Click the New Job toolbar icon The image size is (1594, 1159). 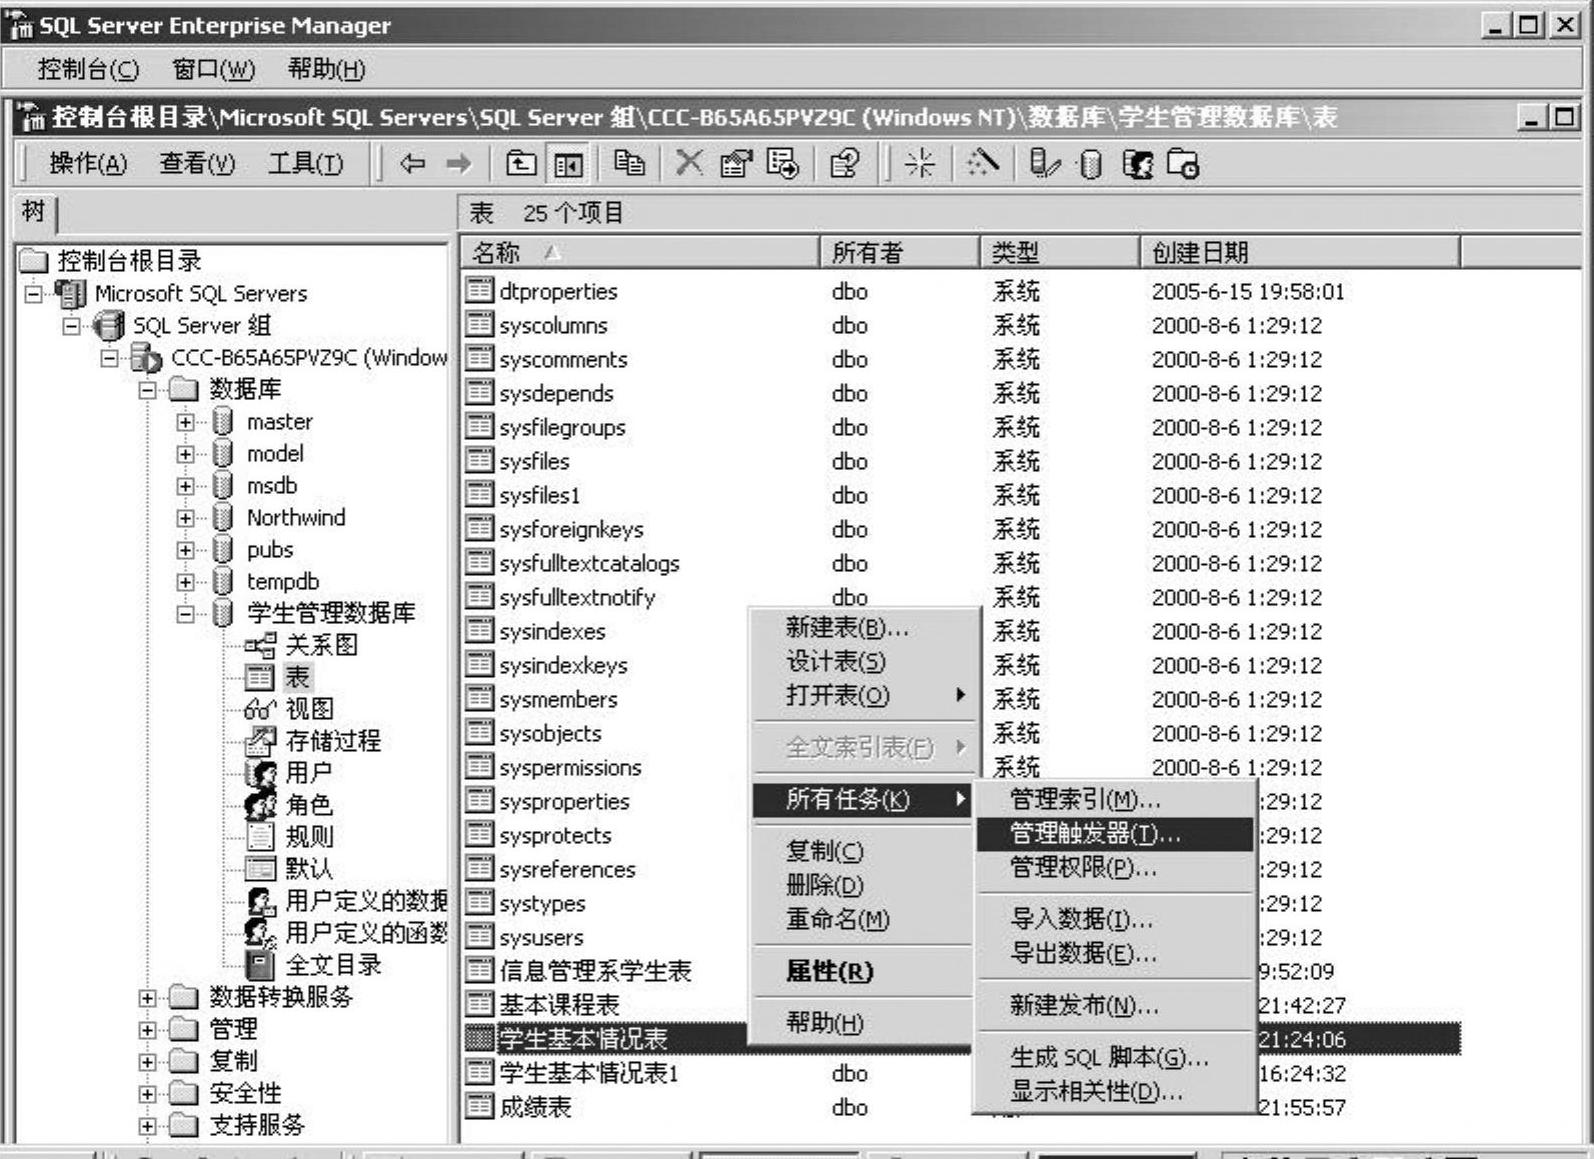coord(1183,163)
